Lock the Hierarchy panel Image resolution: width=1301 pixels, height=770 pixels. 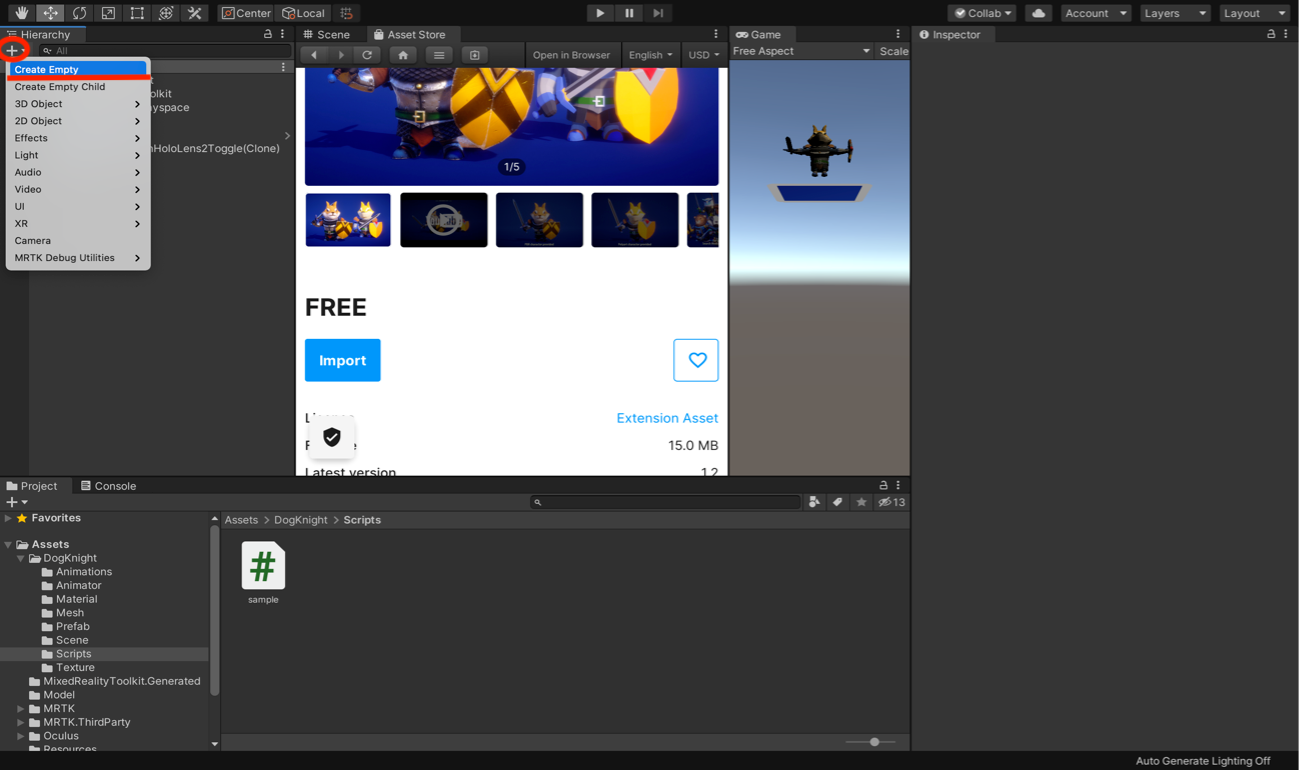[268, 34]
